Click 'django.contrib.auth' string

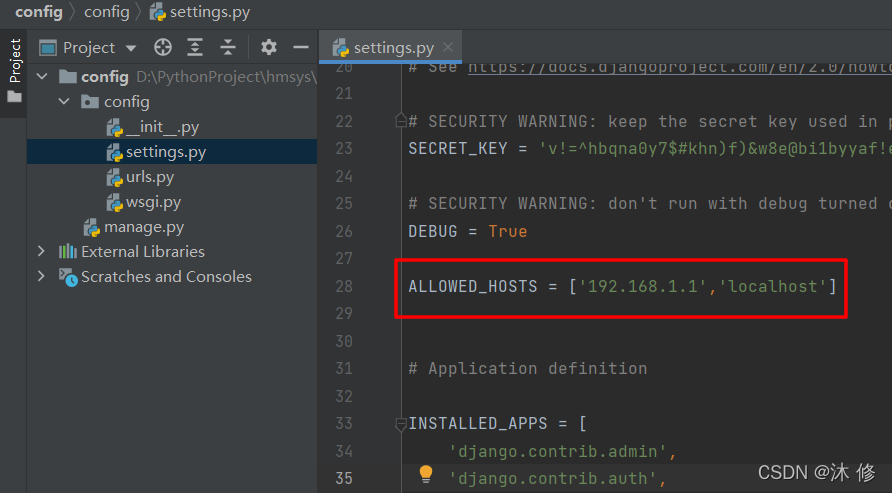point(552,479)
